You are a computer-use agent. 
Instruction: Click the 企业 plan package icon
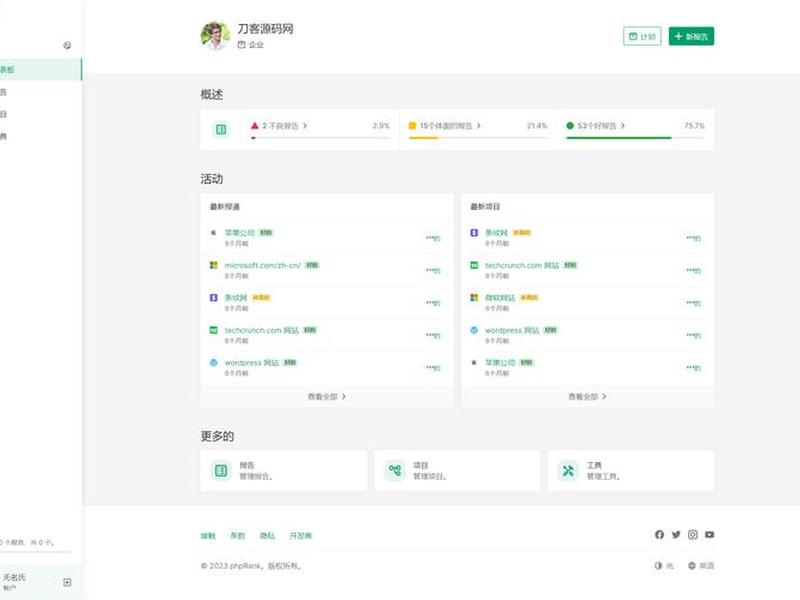click(x=241, y=45)
